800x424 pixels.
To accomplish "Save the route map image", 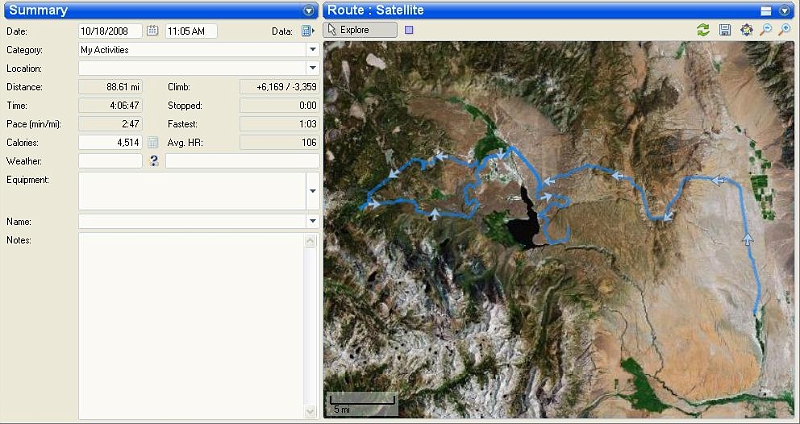I will [724, 30].
